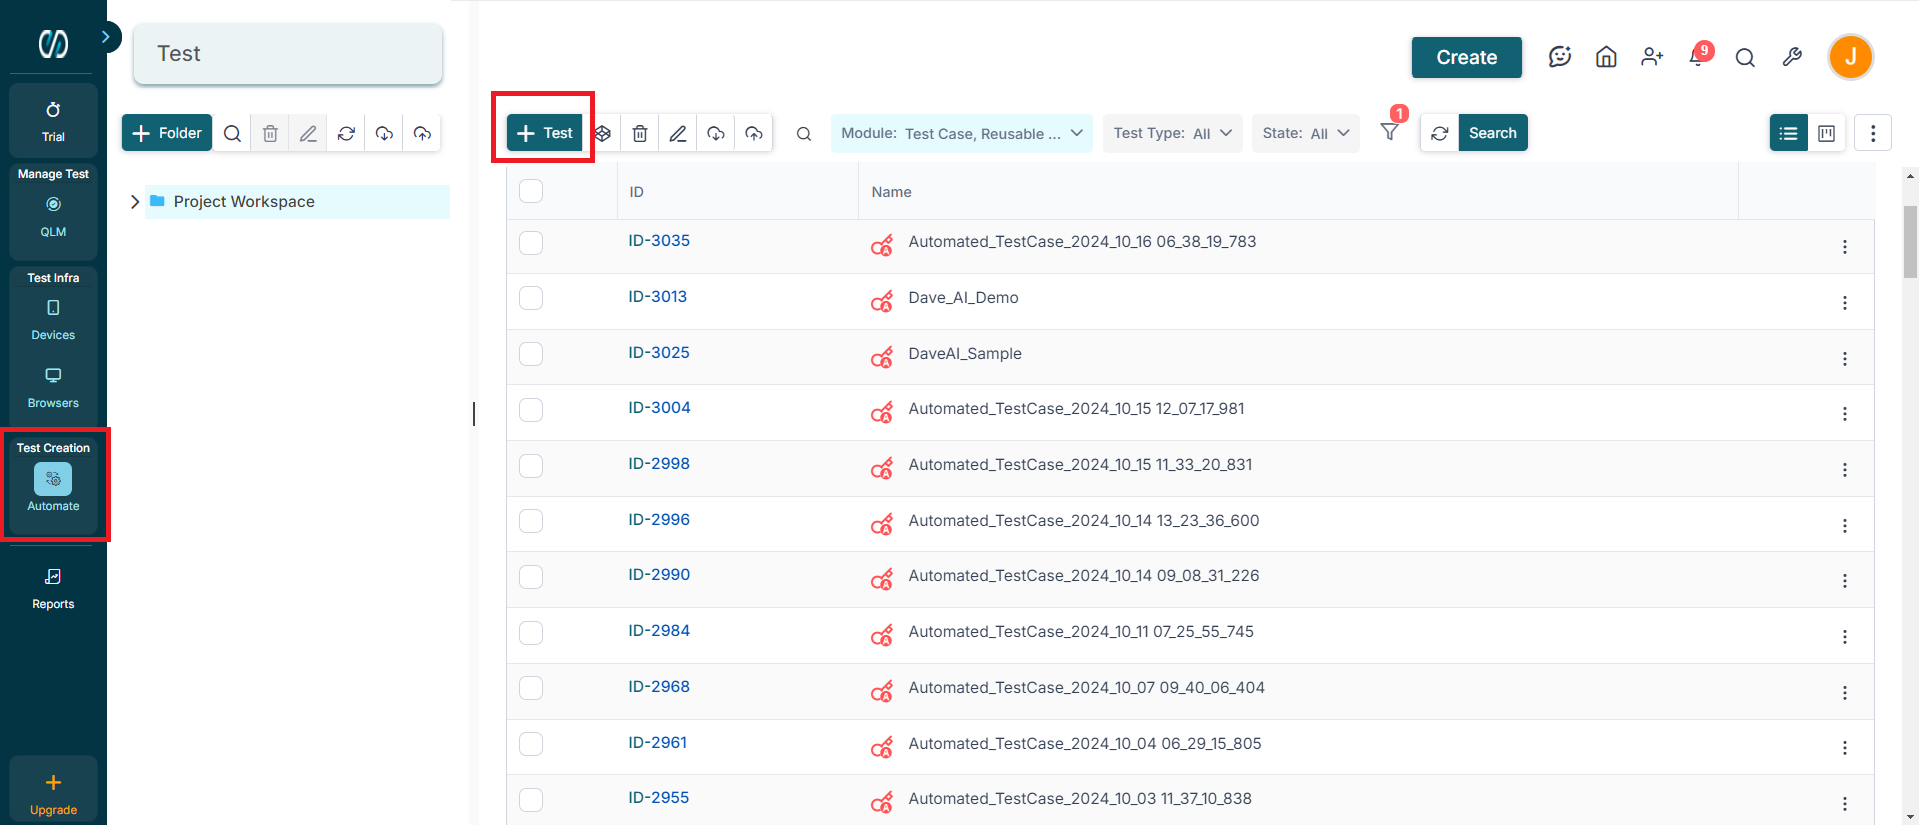Click the Test title field in left panel
Image resolution: width=1919 pixels, height=825 pixels.
[288, 54]
